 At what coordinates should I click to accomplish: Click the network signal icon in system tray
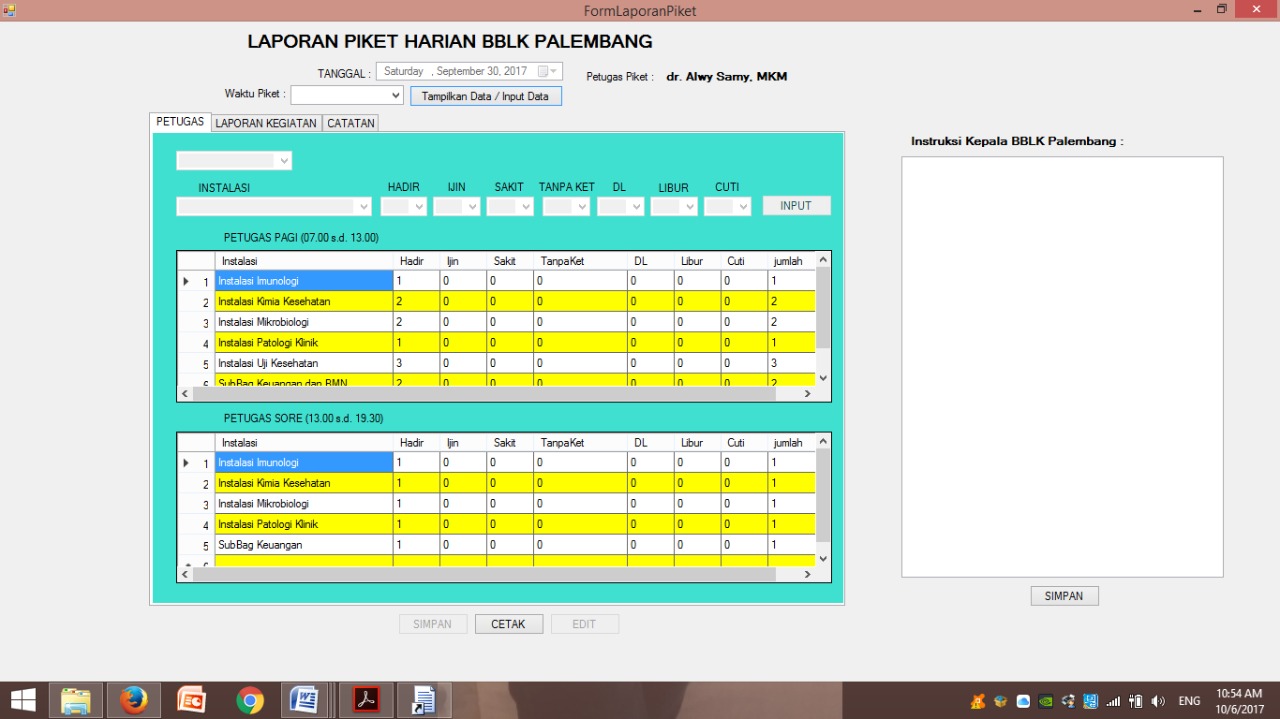coord(1112,700)
